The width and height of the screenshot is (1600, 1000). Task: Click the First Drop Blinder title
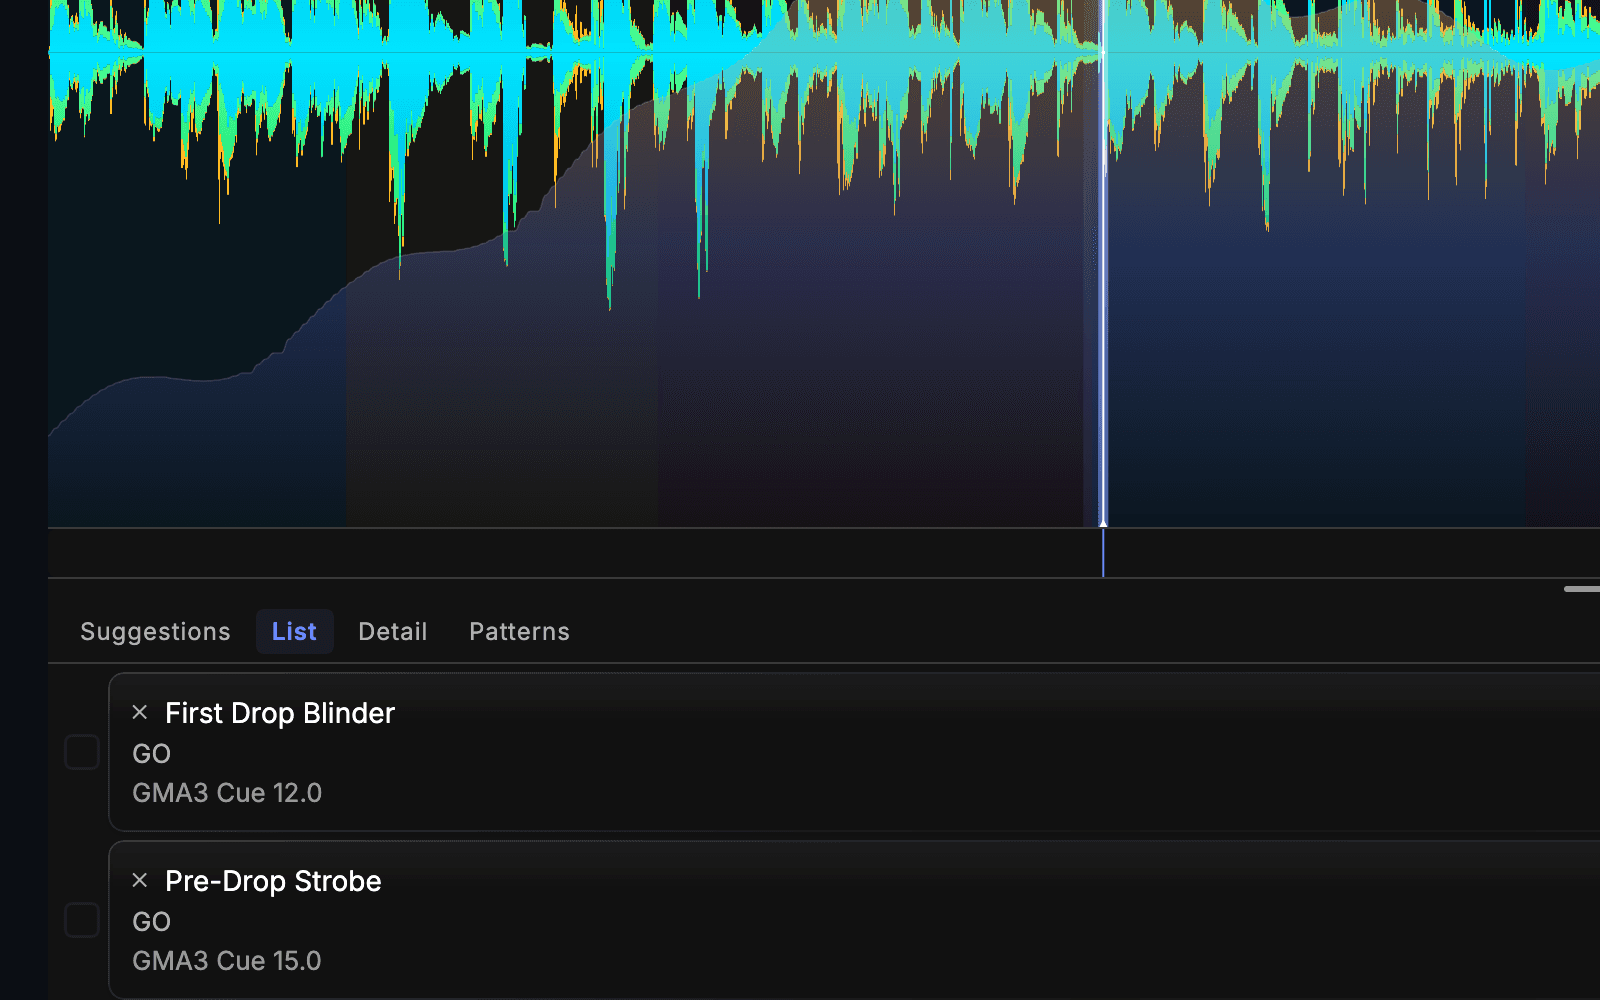pos(280,713)
